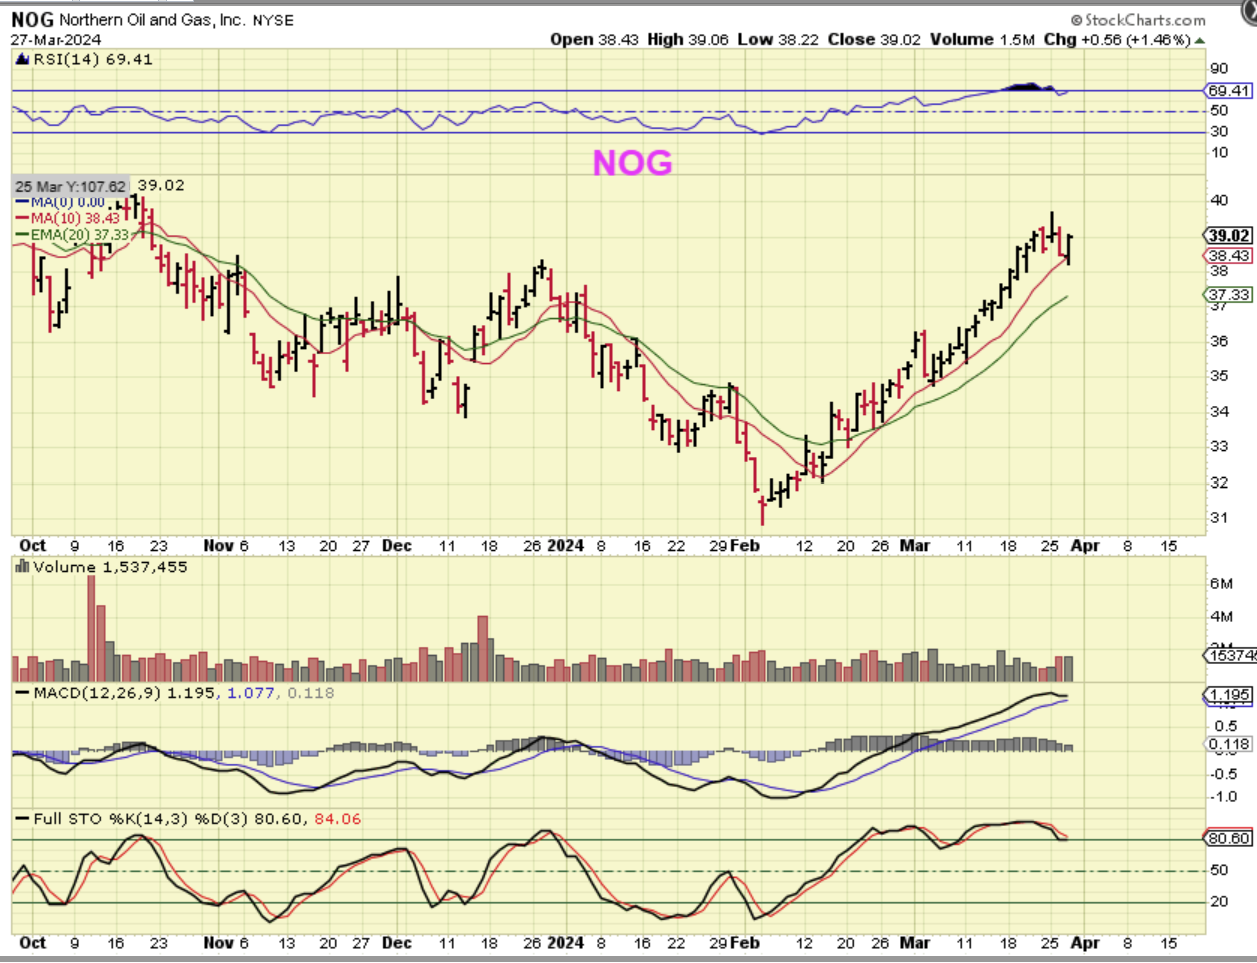Viewport: 1257px width, 963px height.
Task: Click the Feb label under the price chart
Action: click(744, 546)
